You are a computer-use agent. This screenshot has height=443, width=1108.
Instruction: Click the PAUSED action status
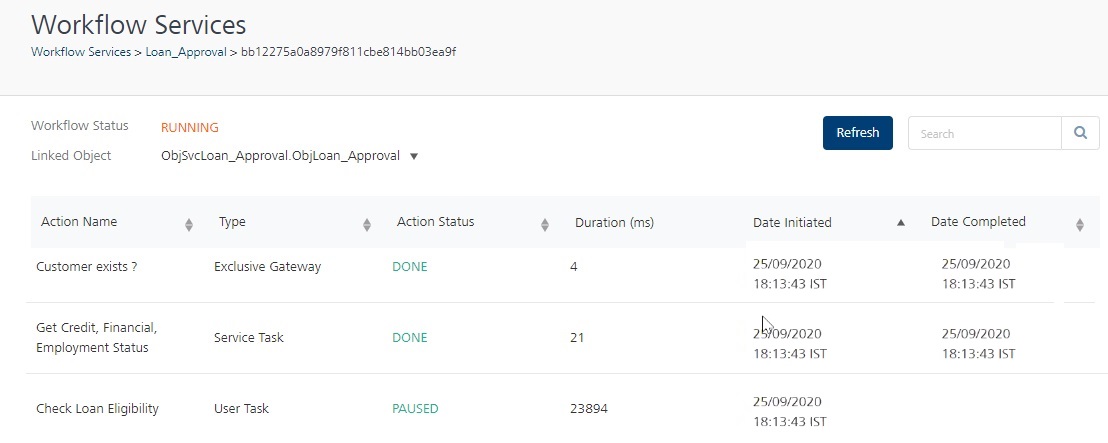point(415,408)
